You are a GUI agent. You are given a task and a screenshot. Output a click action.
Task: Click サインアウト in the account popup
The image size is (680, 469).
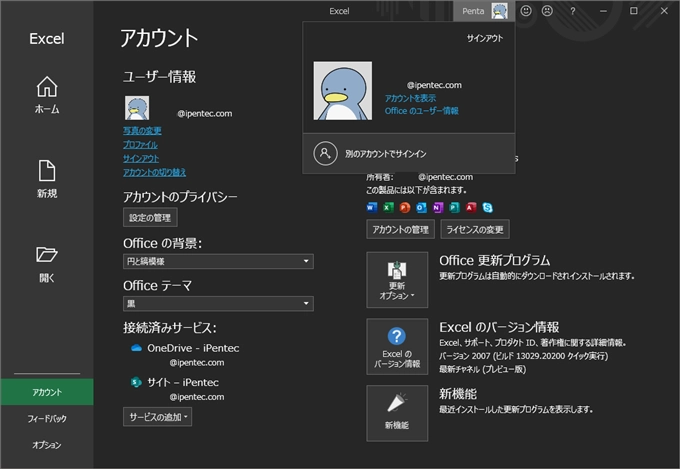pyautogui.click(x=485, y=38)
